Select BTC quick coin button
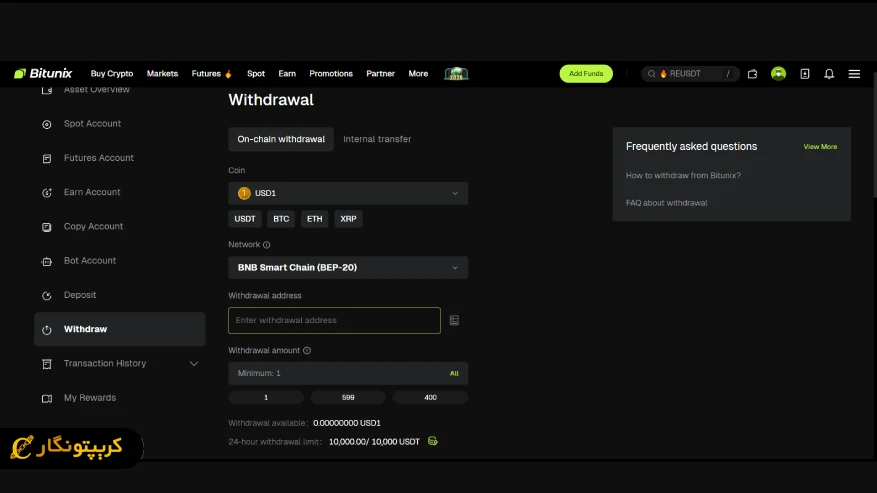 [x=281, y=219]
